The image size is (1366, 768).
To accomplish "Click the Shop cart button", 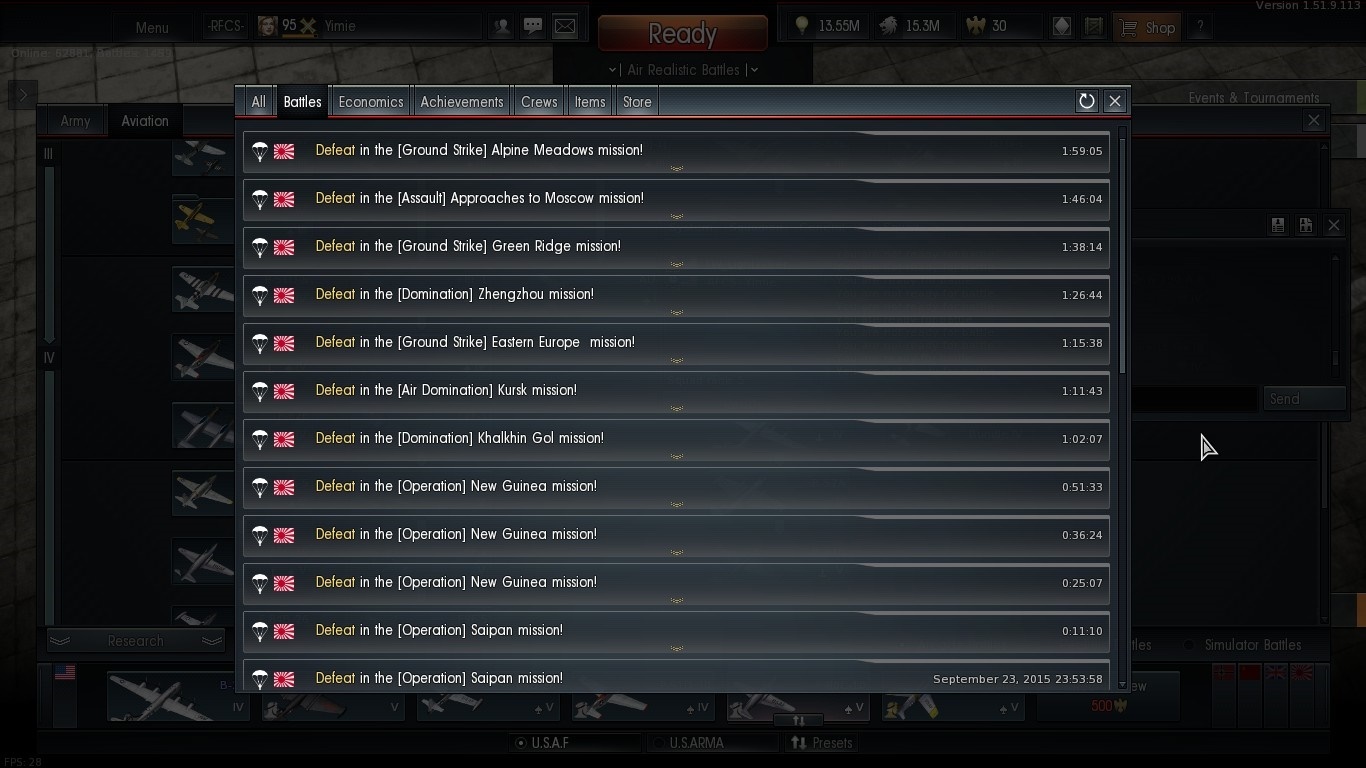I will click(x=1148, y=27).
